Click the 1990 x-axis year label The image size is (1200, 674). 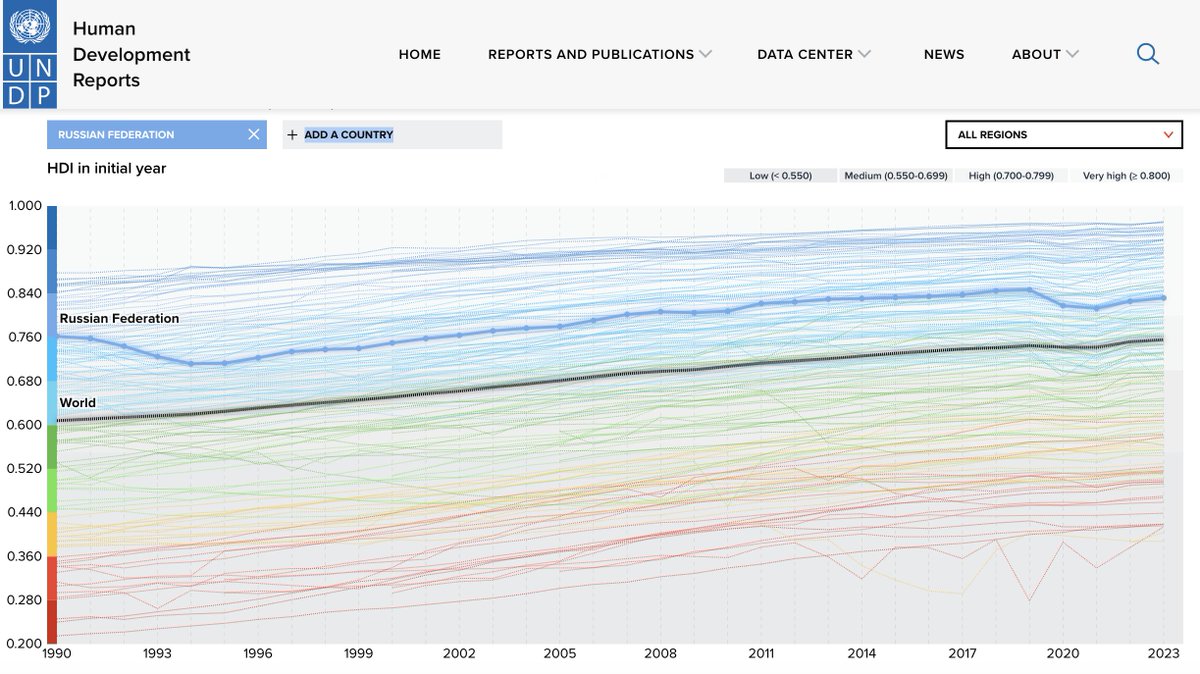coord(56,654)
